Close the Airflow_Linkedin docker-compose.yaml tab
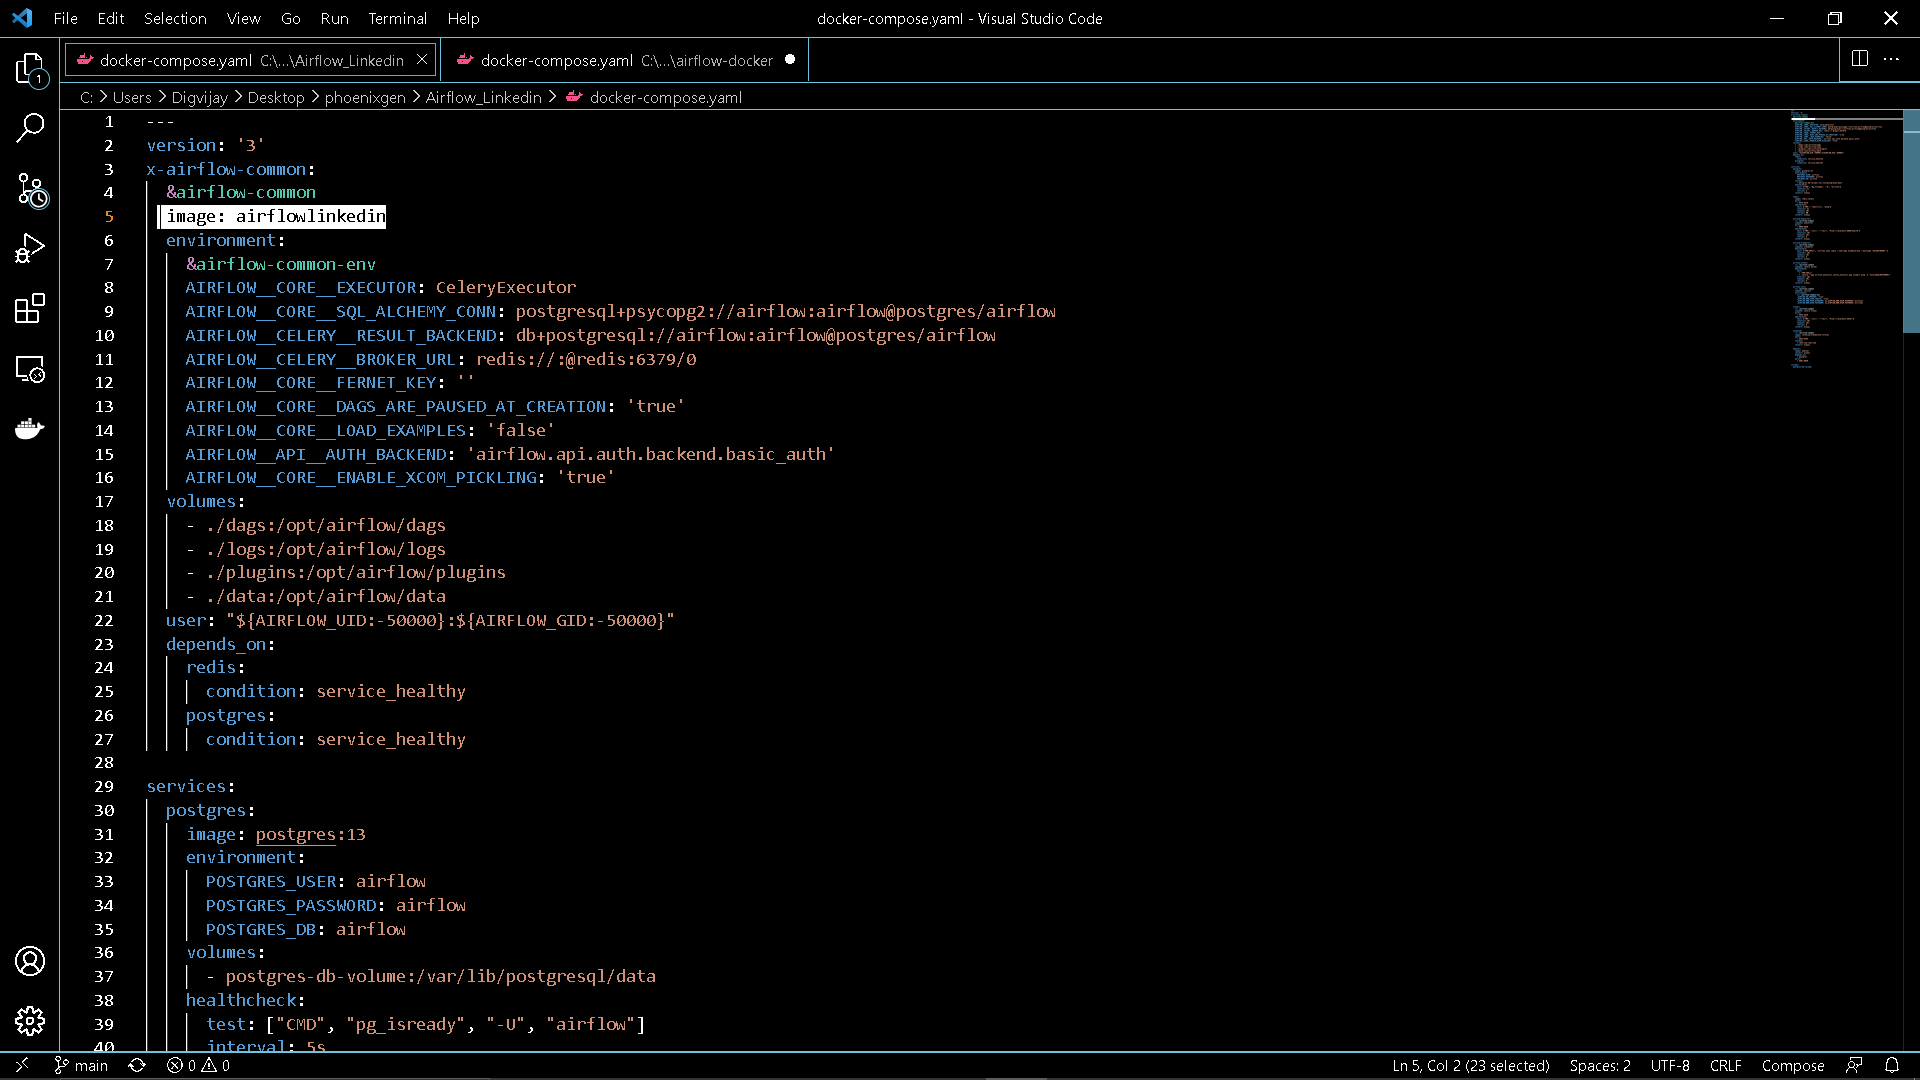Viewport: 1920px width, 1080px height. tap(422, 60)
